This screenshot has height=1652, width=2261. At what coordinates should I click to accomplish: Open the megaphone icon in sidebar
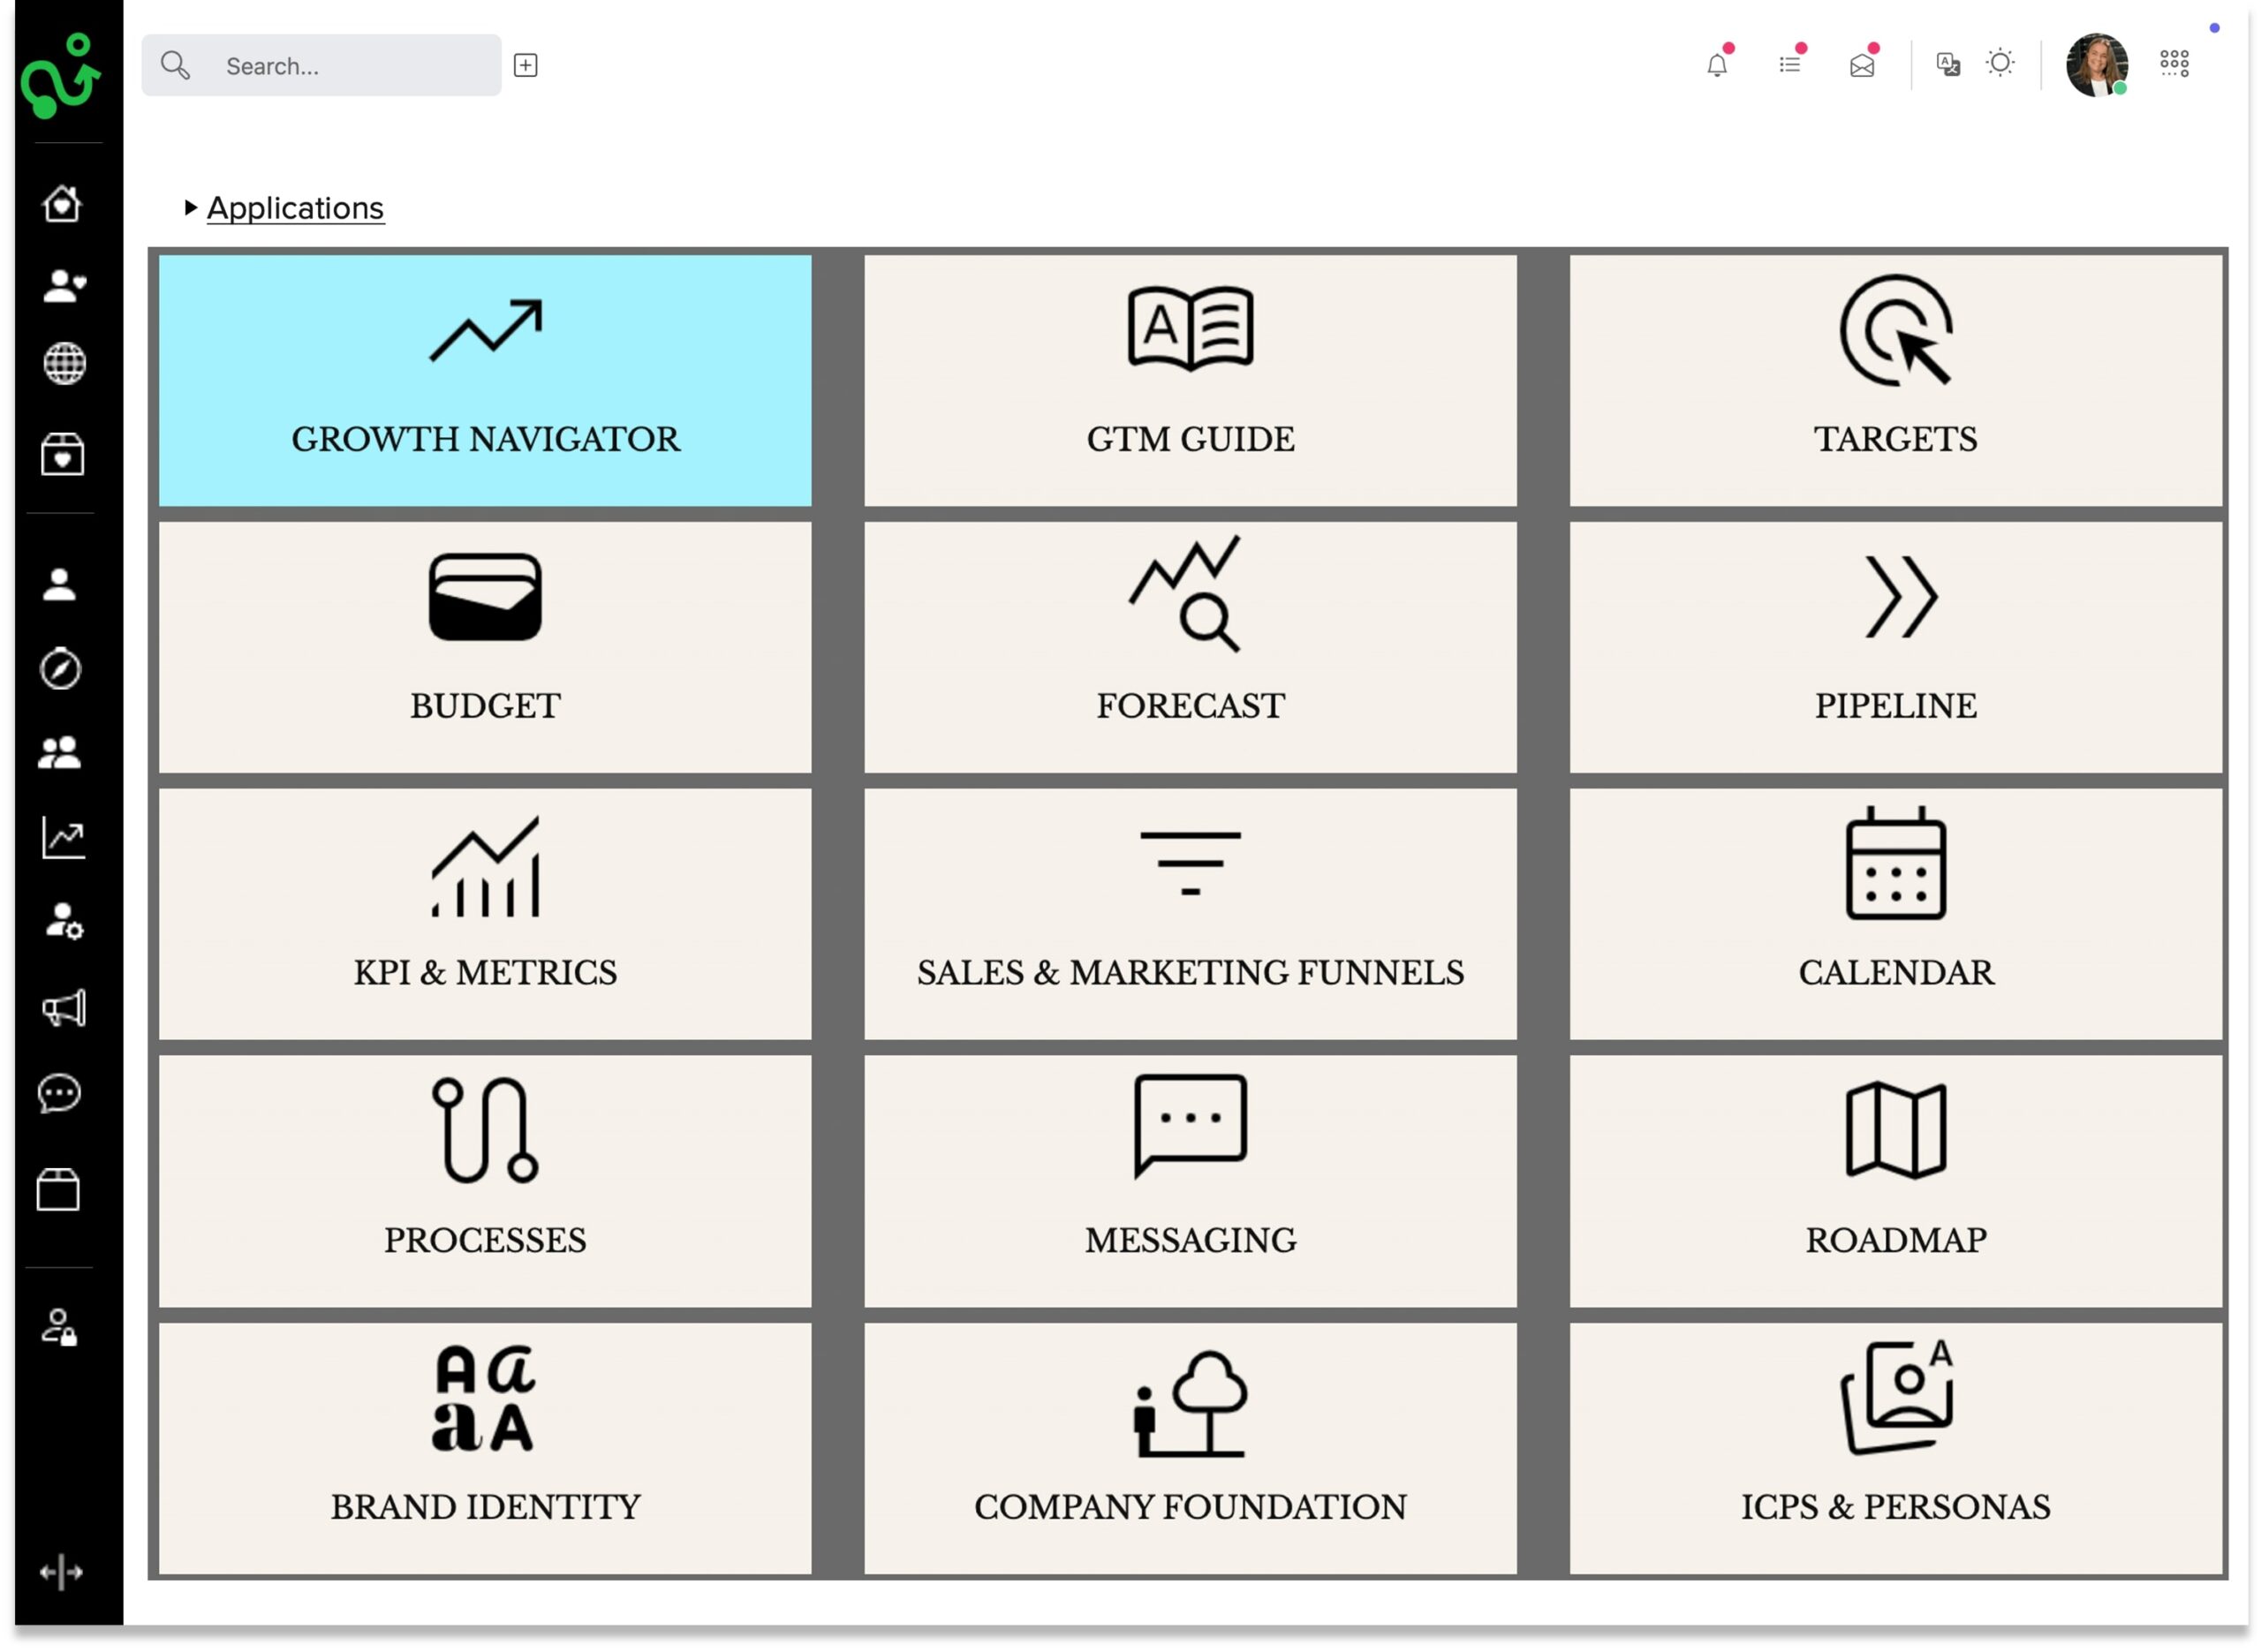coord(63,1009)
